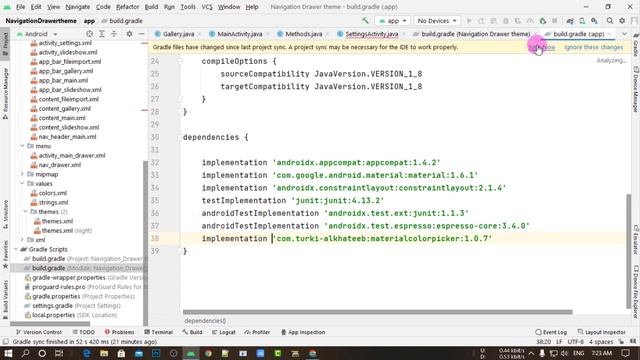Click the UTF-8 encoding status entry
640x360 pixels.
[x=575, y=342]
